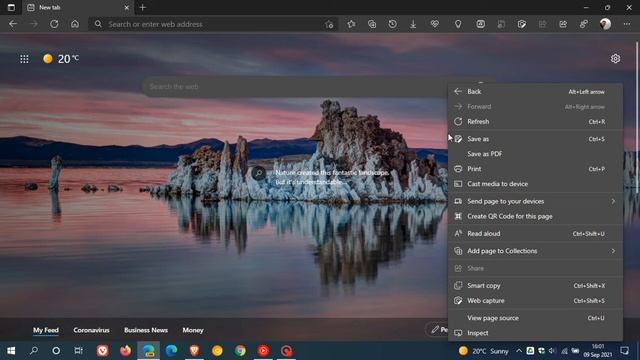Go back using toolbar back arrow
The image size is (640, 360).
click(13, 24)
